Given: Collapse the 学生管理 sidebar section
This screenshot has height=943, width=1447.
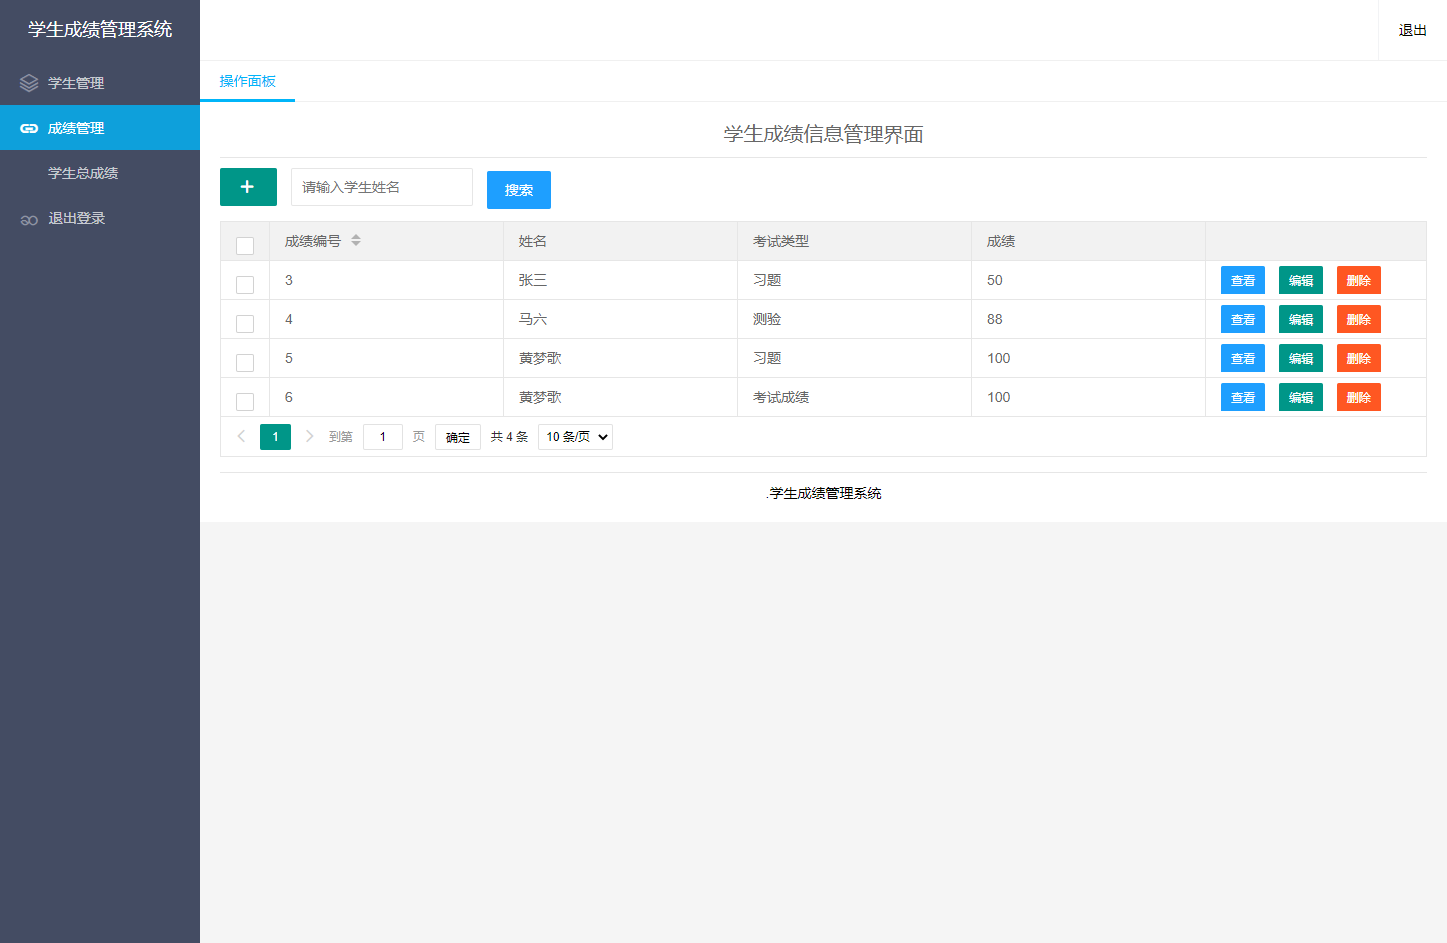Looking at the screenshot, I should (x=100, y=82).
